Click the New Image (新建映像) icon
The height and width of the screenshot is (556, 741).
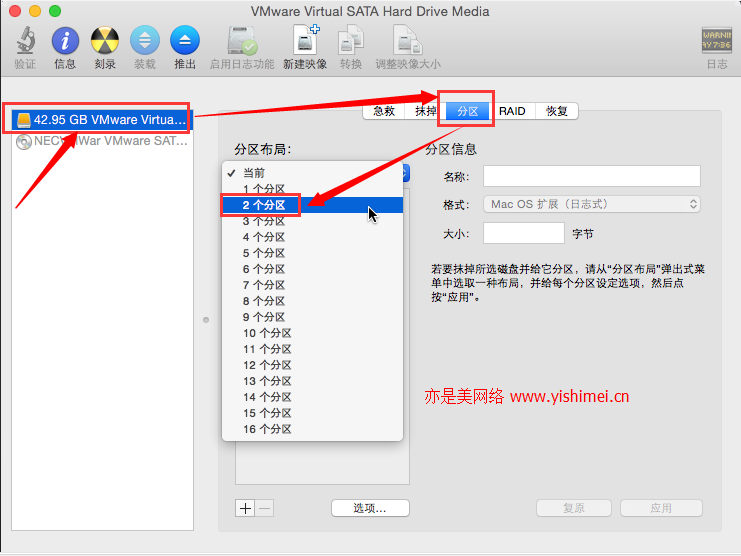click(305, 40)
